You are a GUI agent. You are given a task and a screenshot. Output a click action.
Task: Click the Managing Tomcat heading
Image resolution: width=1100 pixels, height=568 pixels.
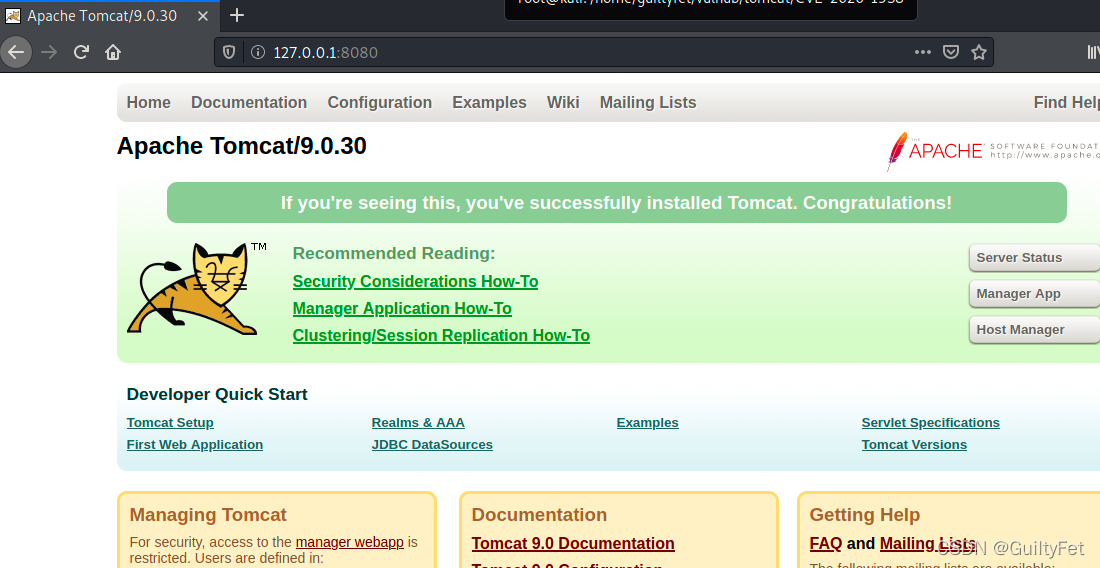tap(208, 515)
